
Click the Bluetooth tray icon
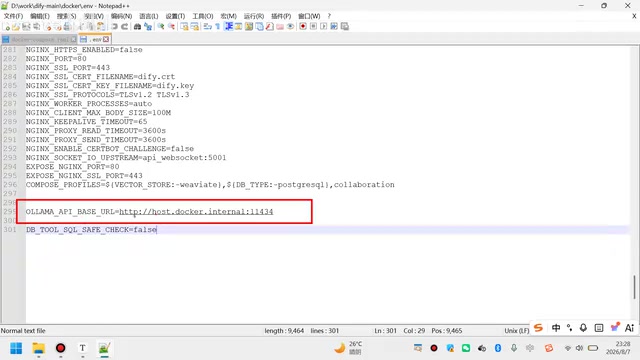tap(498, 348)
